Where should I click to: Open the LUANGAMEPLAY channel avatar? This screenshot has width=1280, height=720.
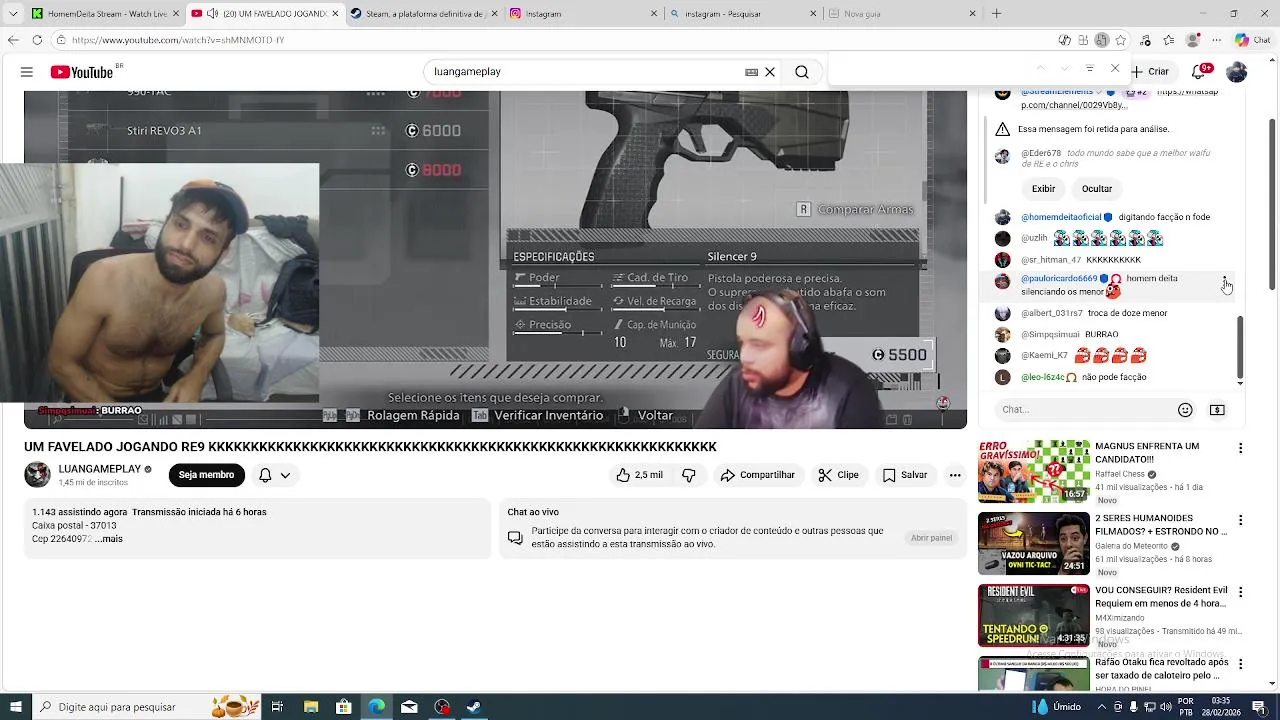37,474
